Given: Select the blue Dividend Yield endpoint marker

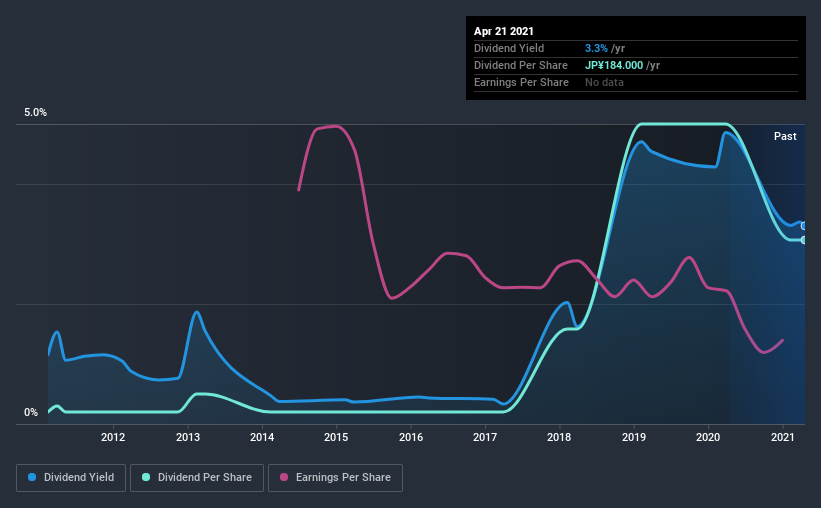Looking at the screenshot, I should click(804, 226).
